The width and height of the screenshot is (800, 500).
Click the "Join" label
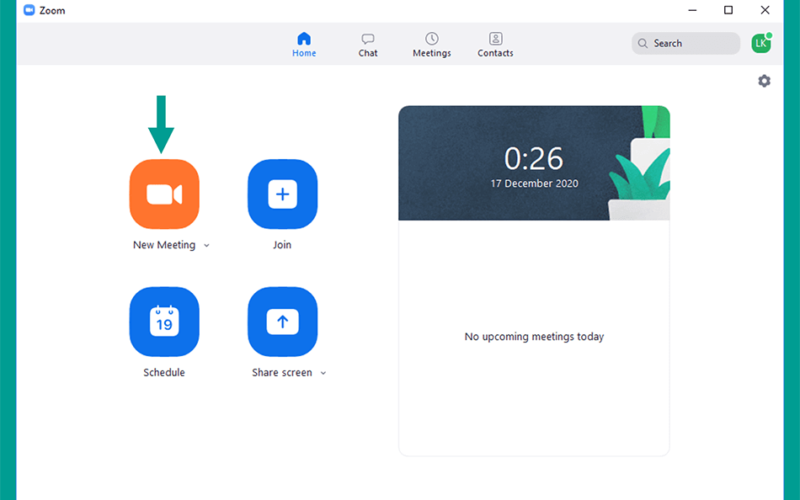pyautogui.click(x=282, y=245)
